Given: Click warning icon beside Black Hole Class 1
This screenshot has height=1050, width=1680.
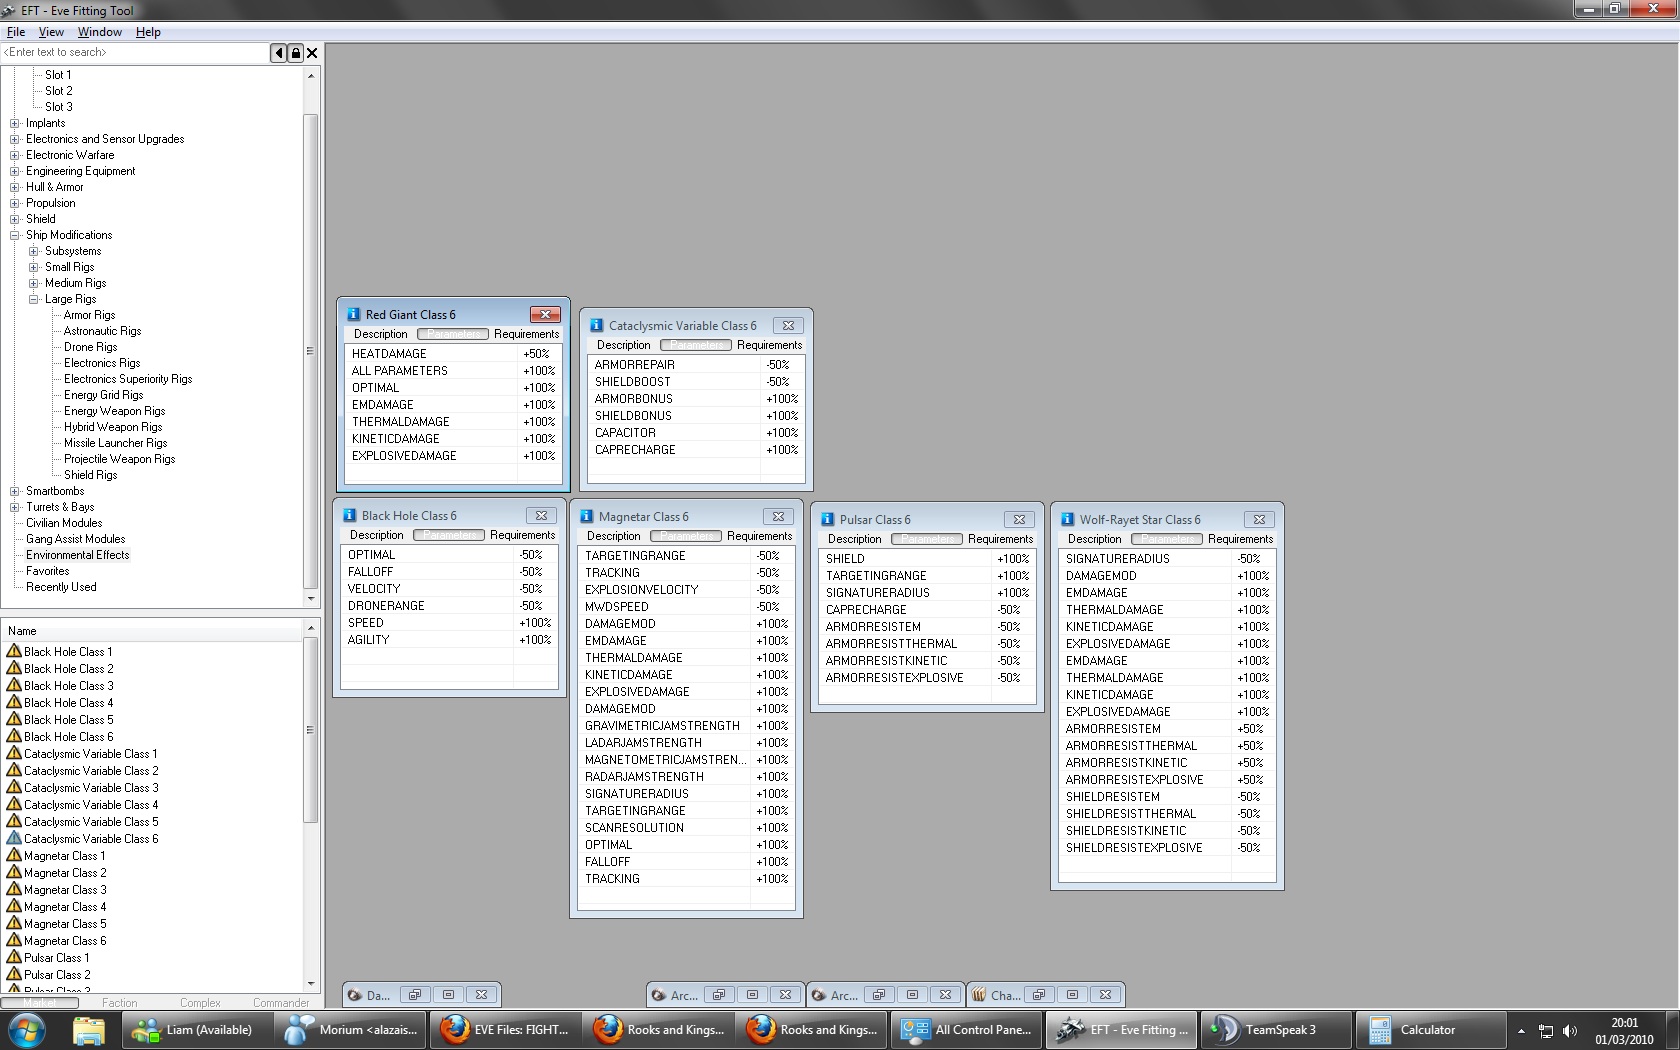Looking at the screenshot, I should [x=14, y=651].
